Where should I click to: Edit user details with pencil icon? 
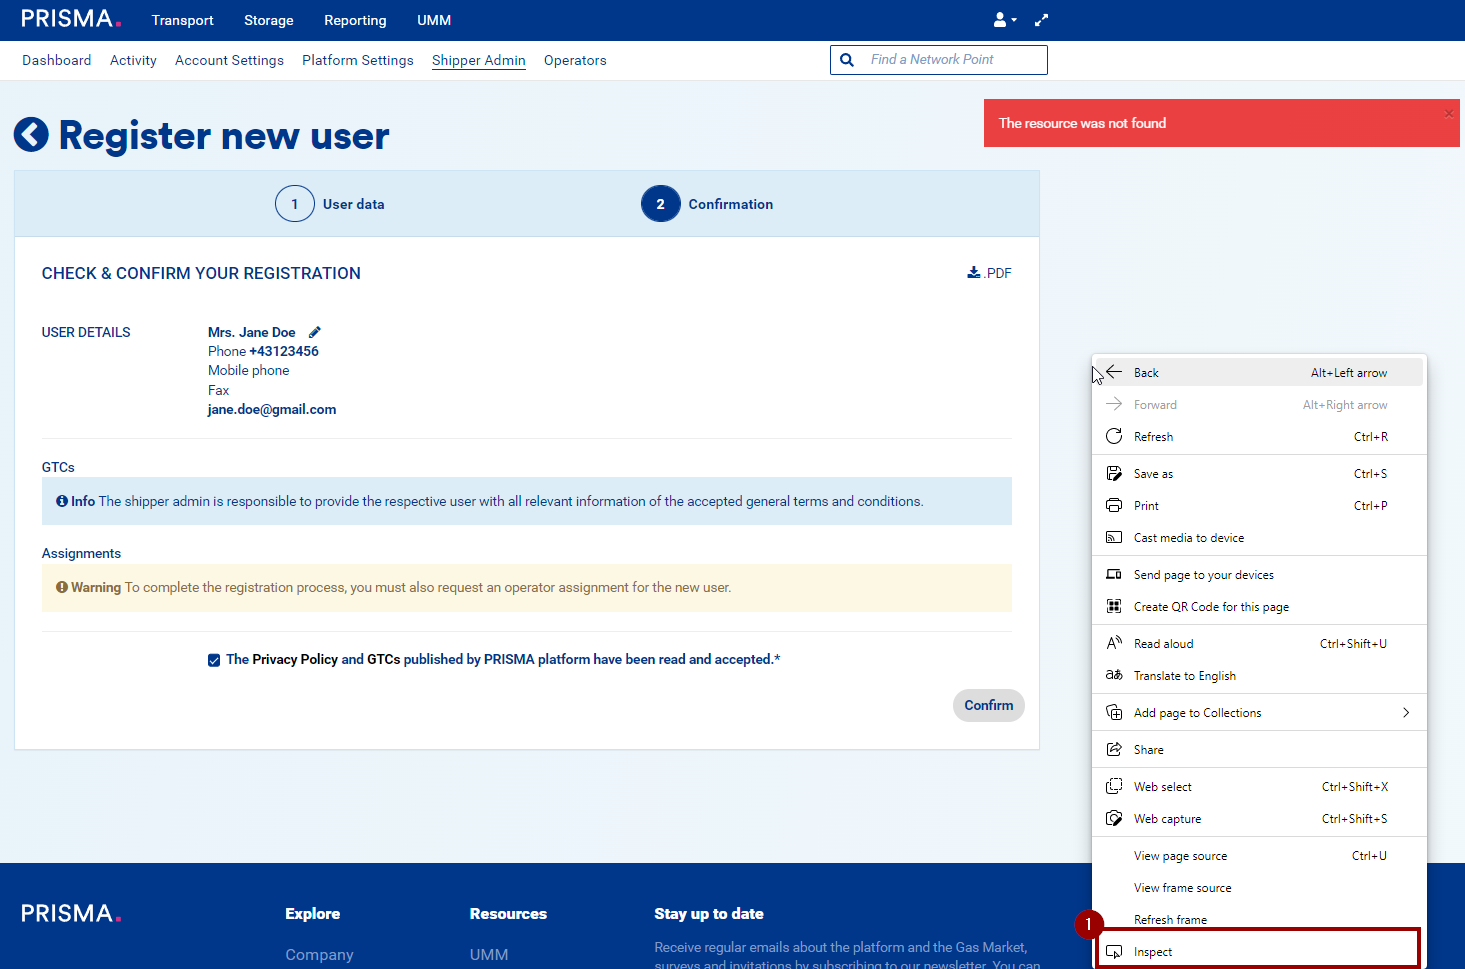coord(314,332)
